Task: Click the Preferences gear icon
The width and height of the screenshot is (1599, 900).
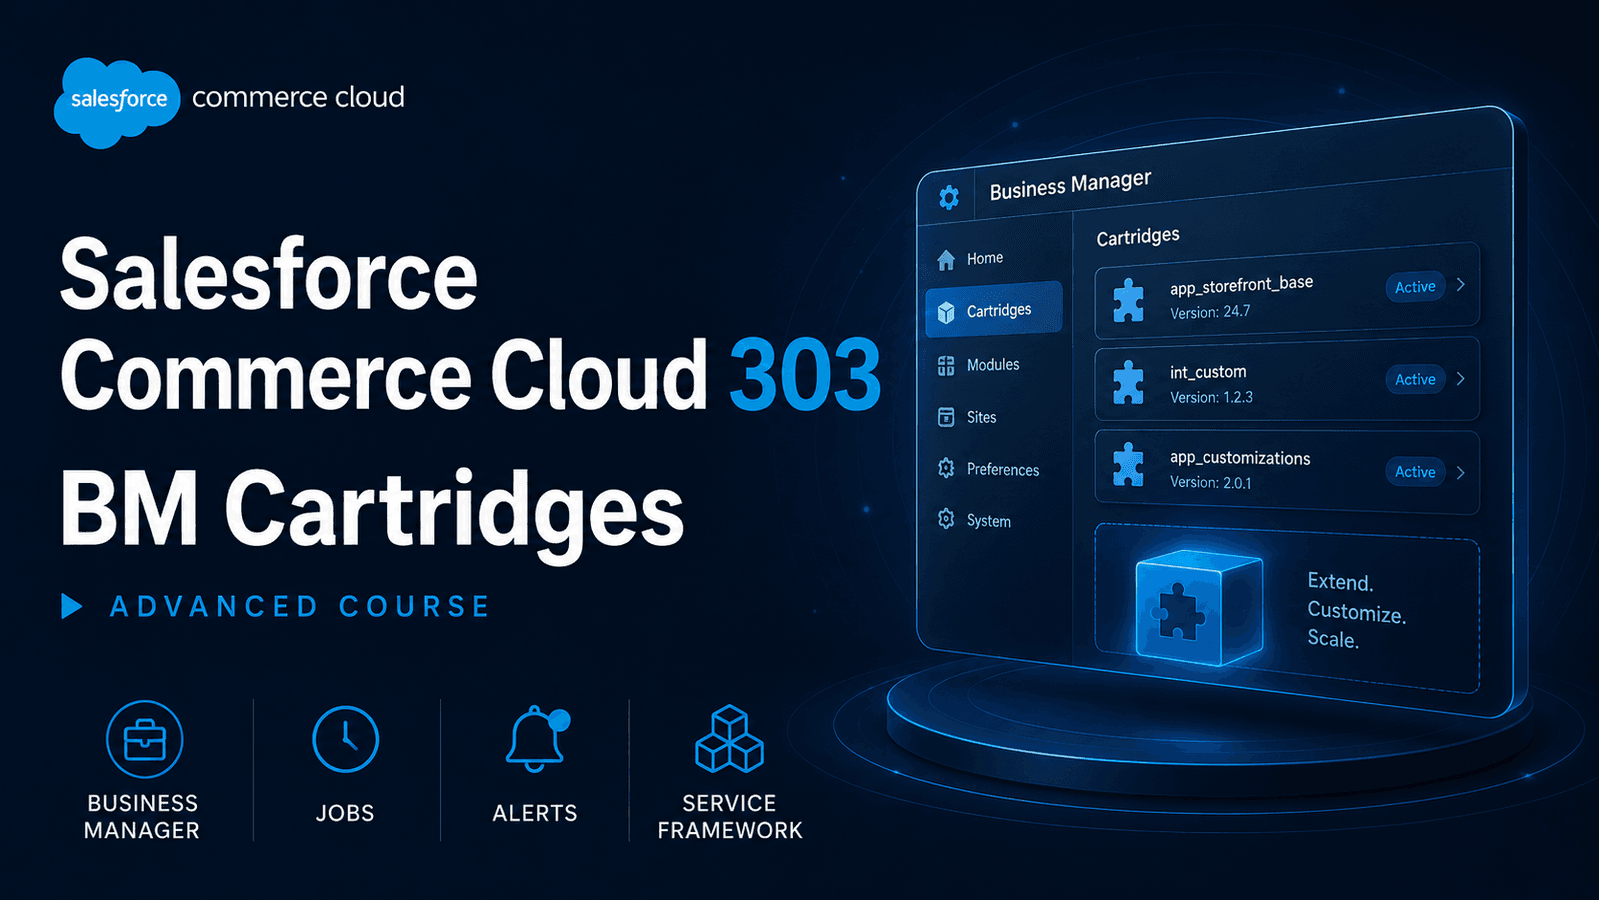Action: pos(946,468)
